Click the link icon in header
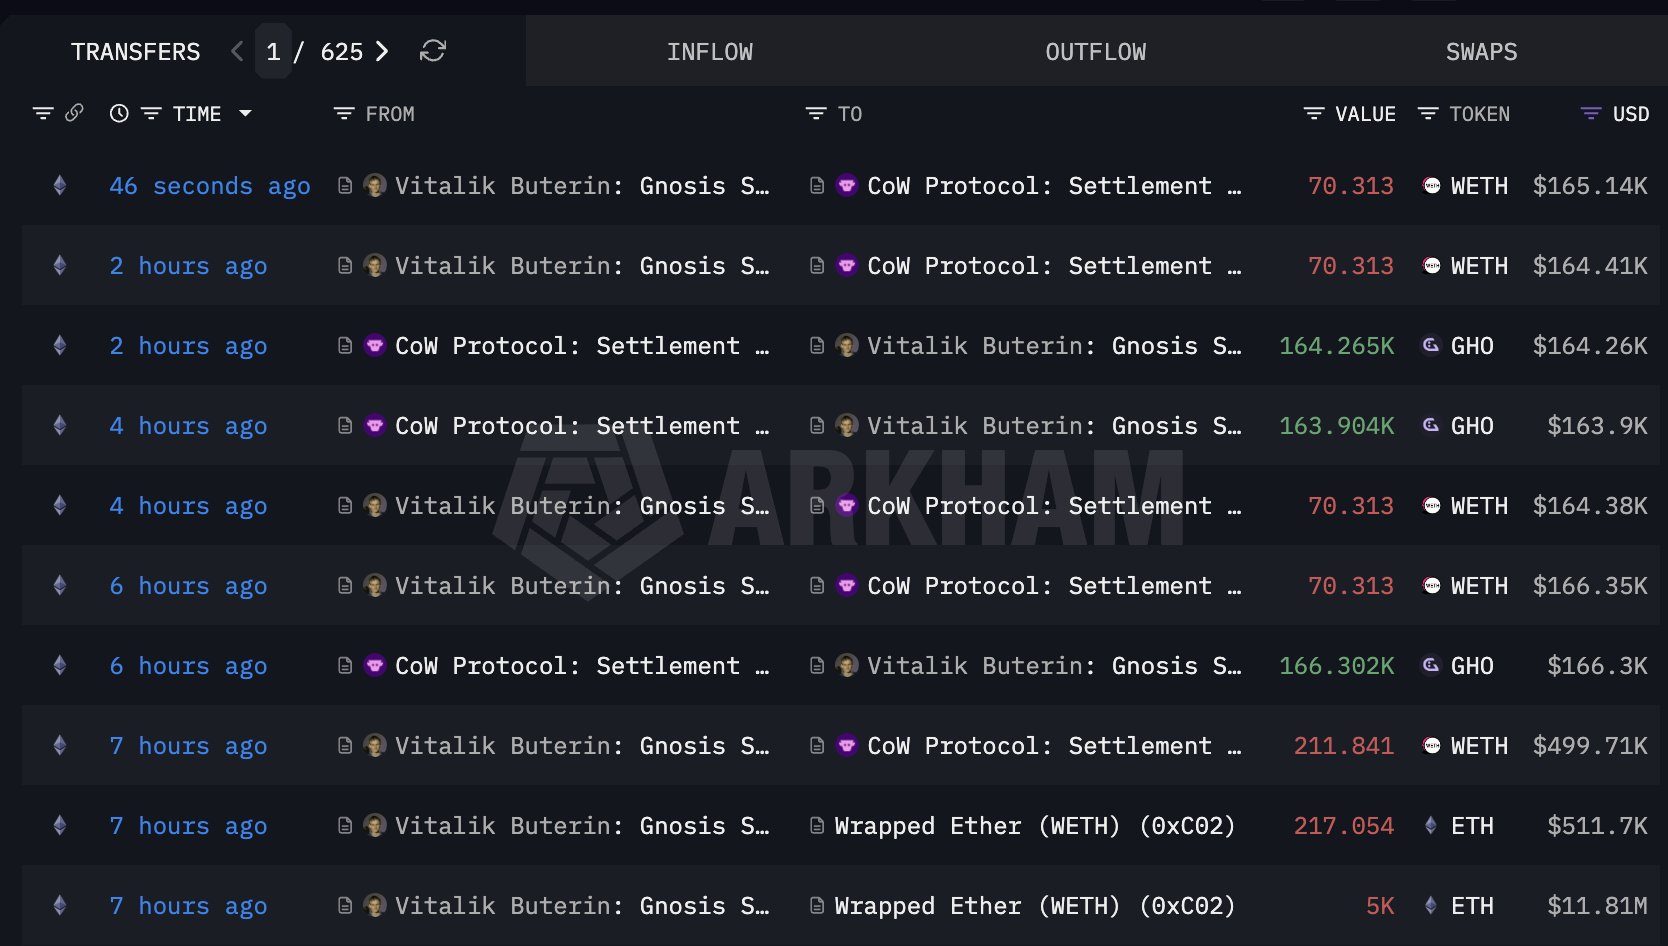The width and height of the screenshot is (1668, 946). tap(74, 113)
